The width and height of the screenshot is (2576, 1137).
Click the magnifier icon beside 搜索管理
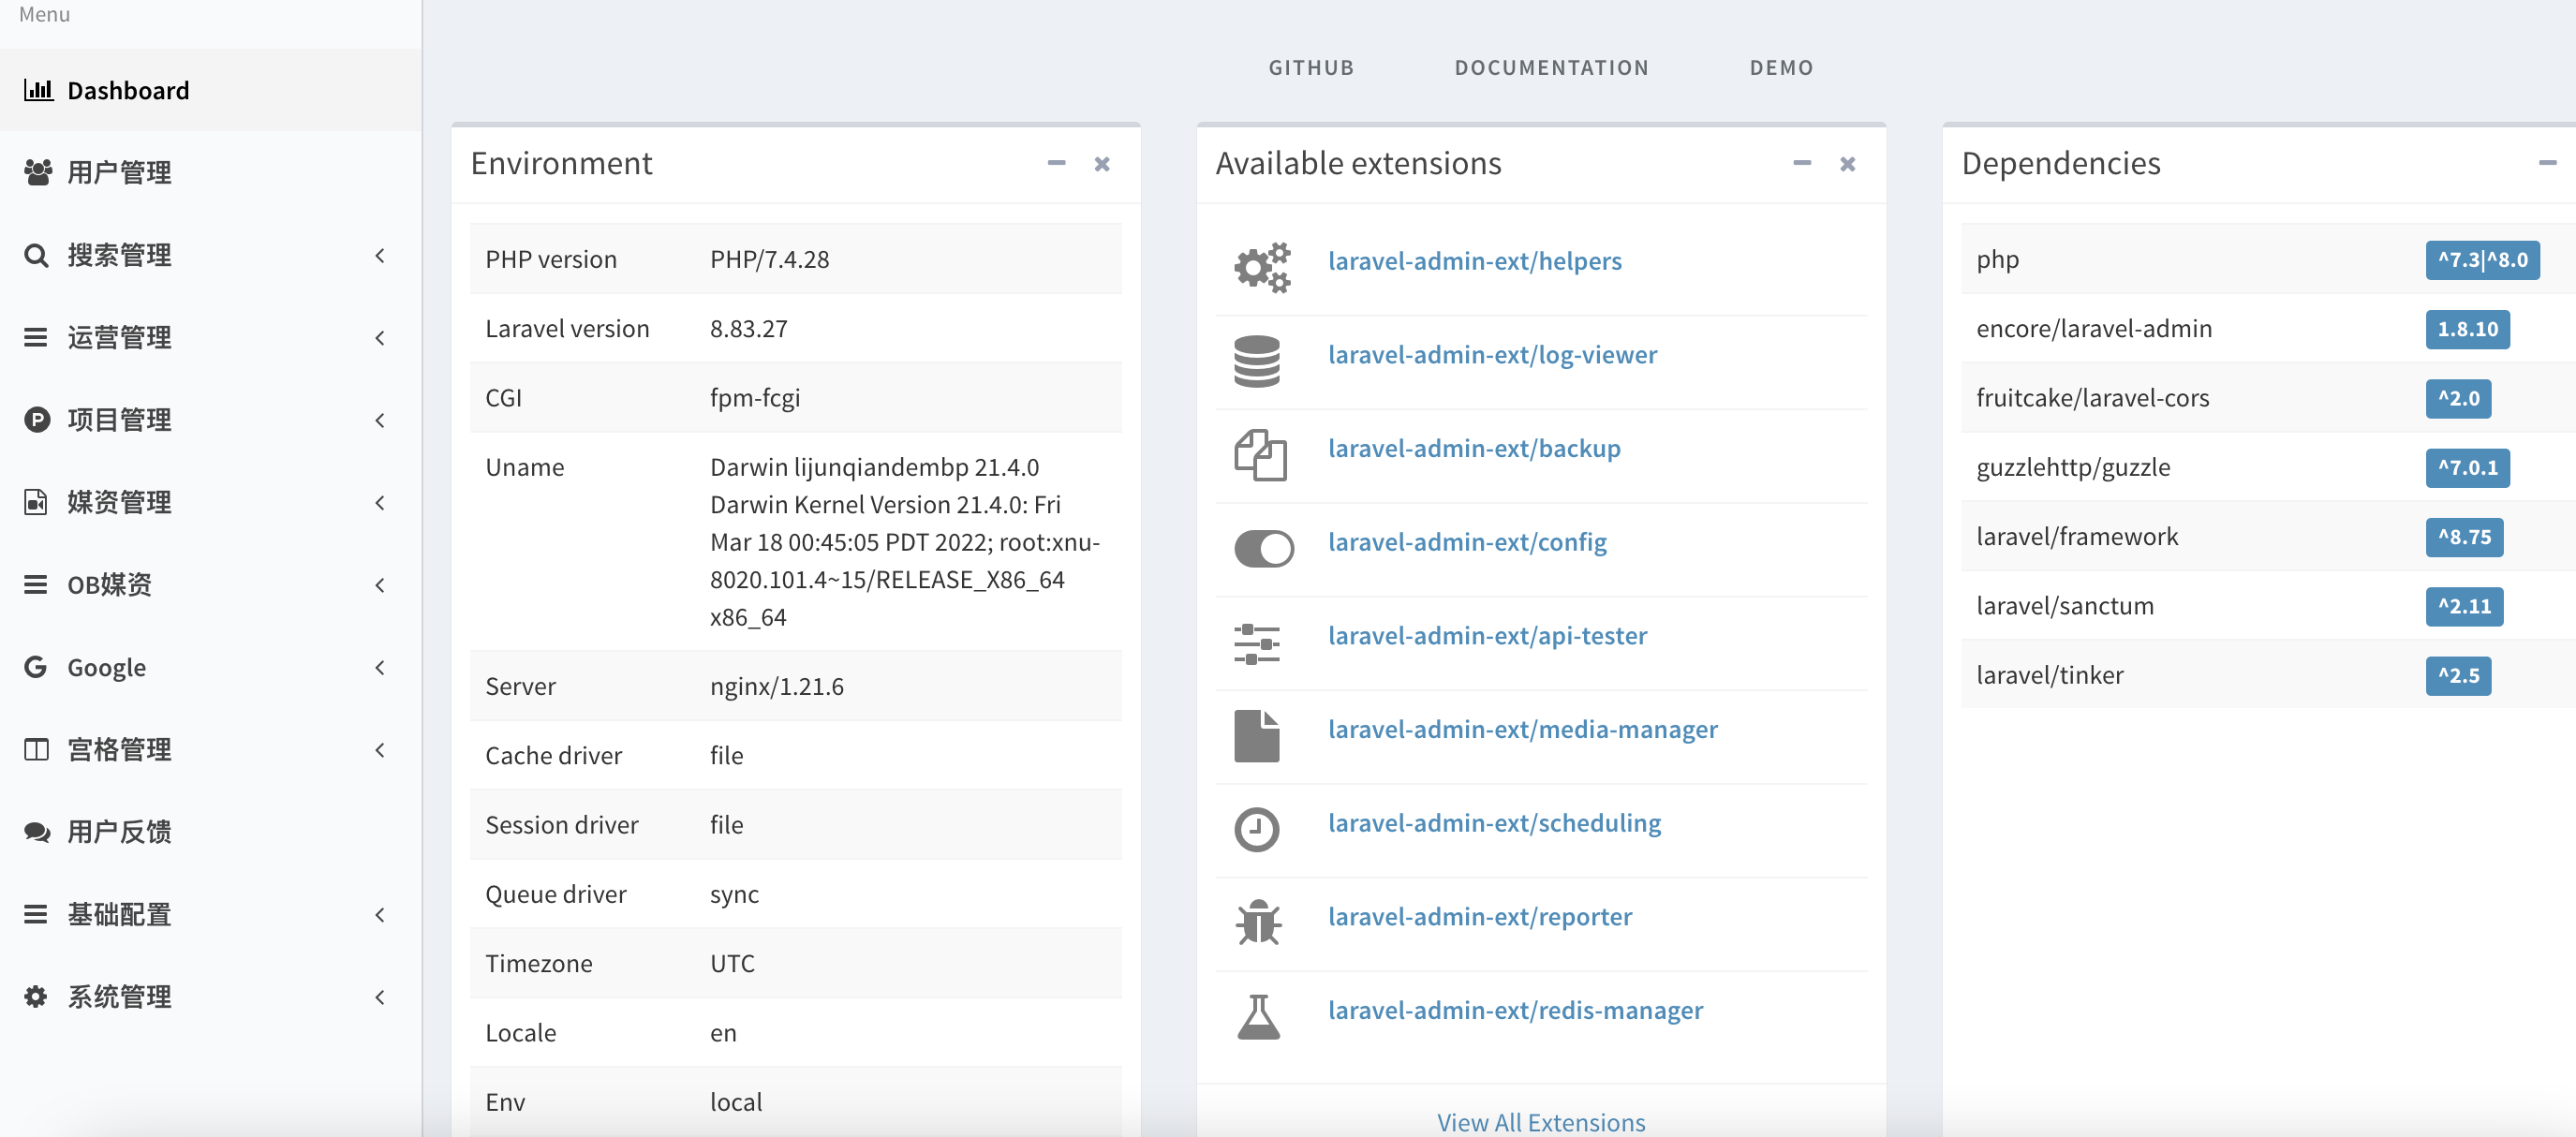pyautogui.click(x=36, y=255)
